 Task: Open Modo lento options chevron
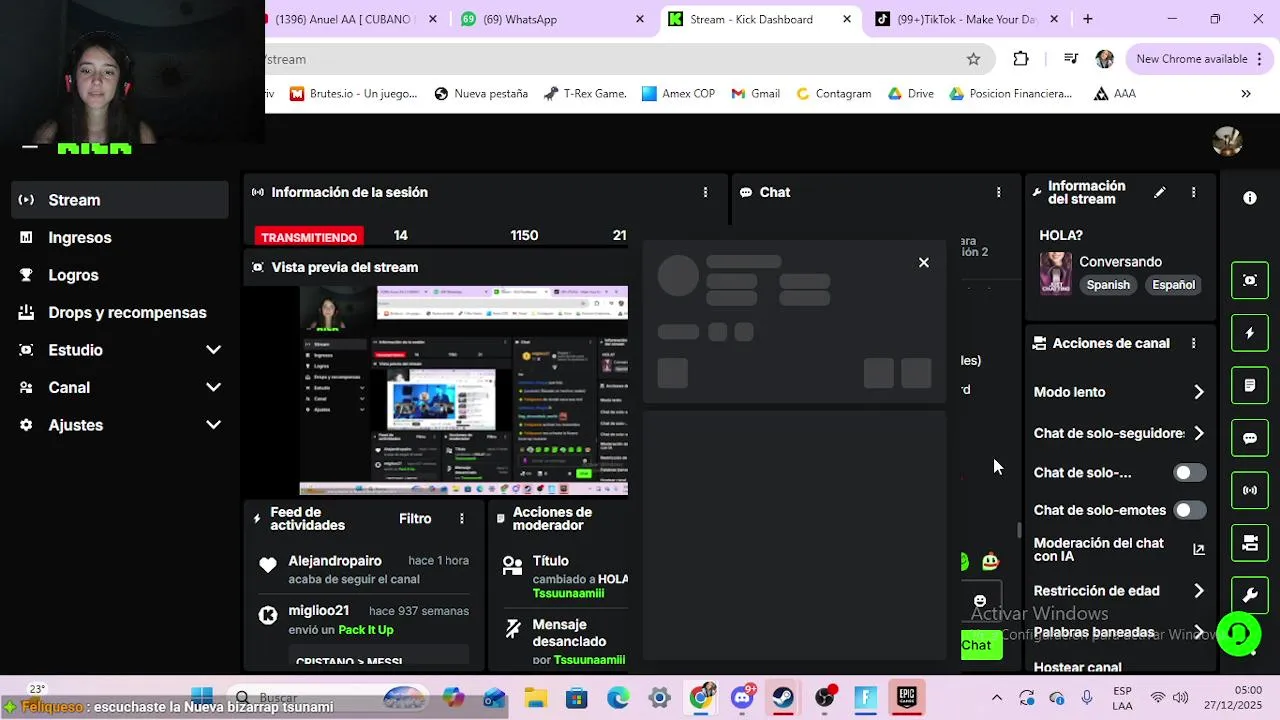[x=1199, y=392]
